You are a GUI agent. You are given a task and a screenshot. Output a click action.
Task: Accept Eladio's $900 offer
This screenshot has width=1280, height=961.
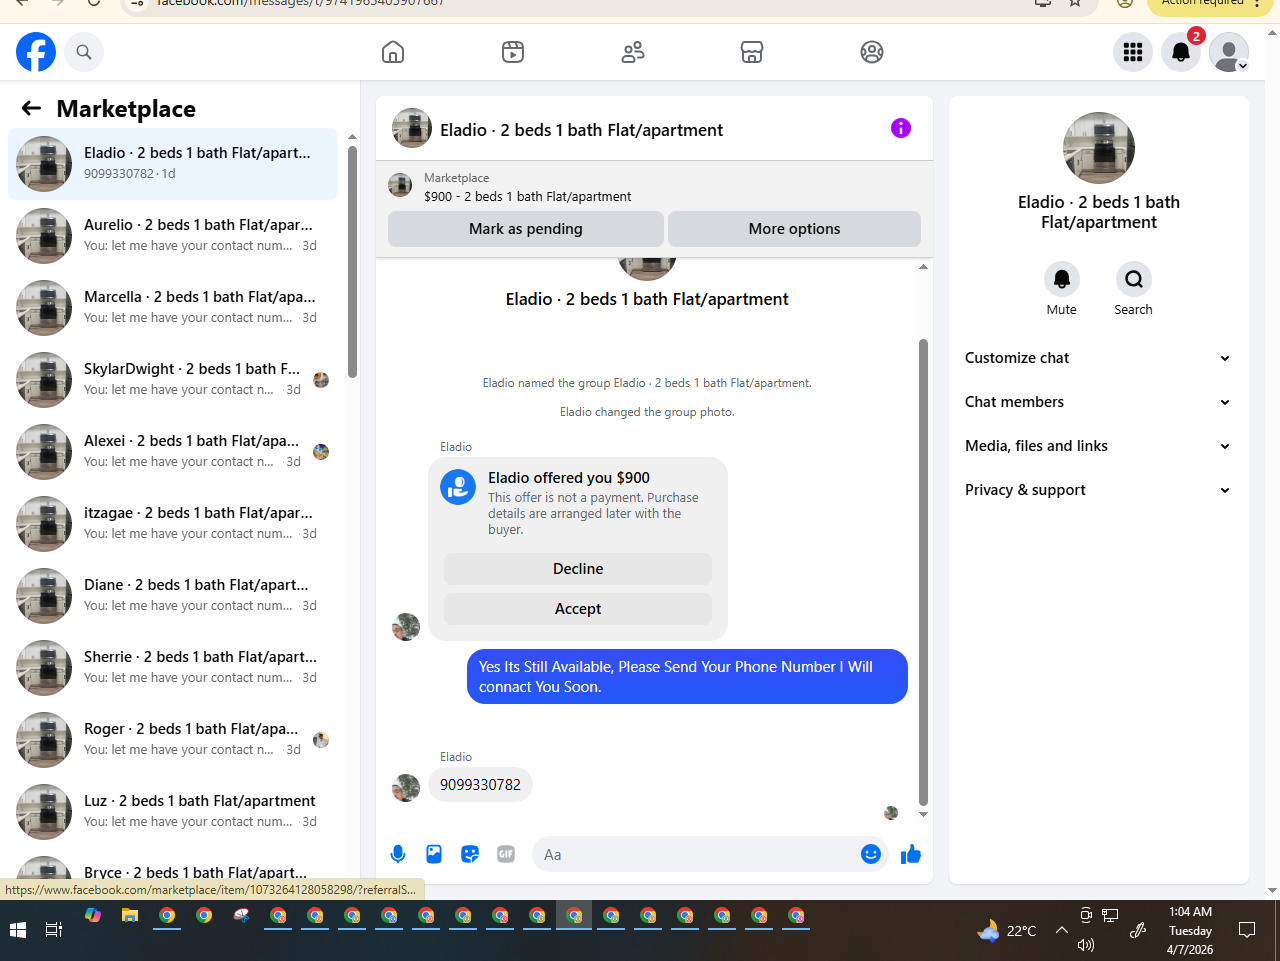point(578,609)
